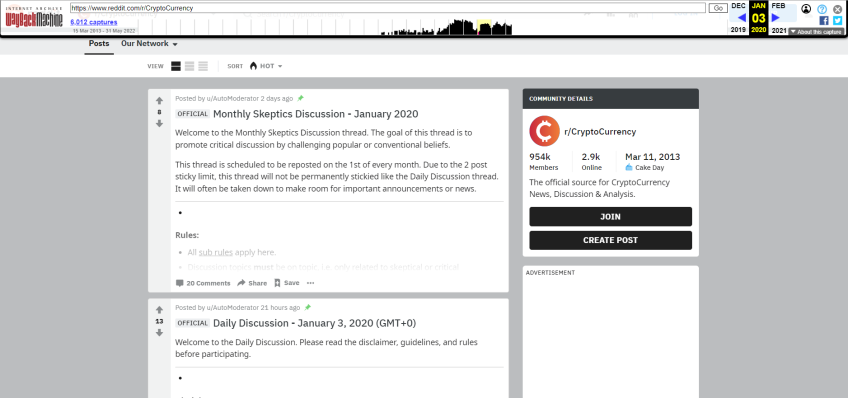Open Wayback help question mark icon
Viewport: 848px width, 398px height.
(x=822, y=9)
